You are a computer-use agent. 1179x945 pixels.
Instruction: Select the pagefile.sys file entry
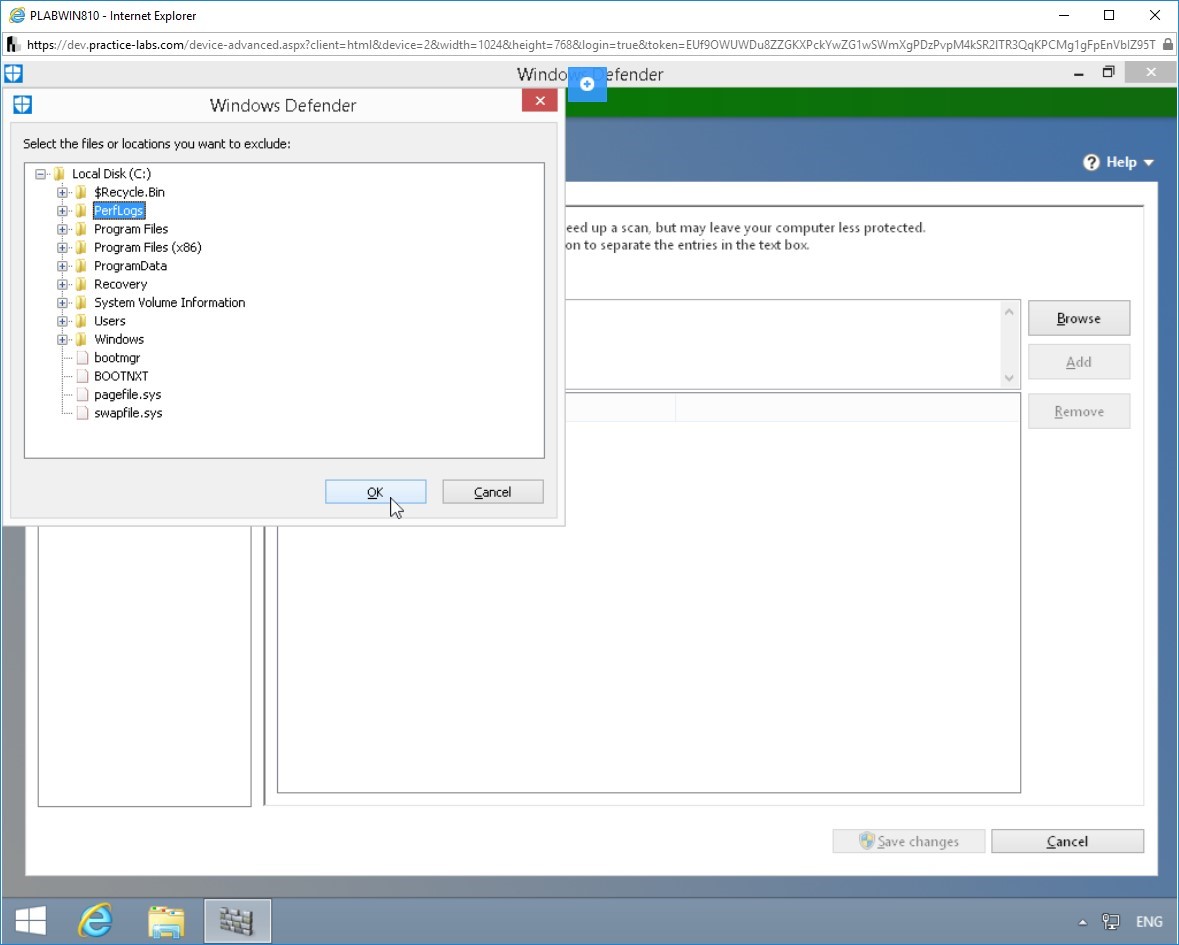[127, 395]
